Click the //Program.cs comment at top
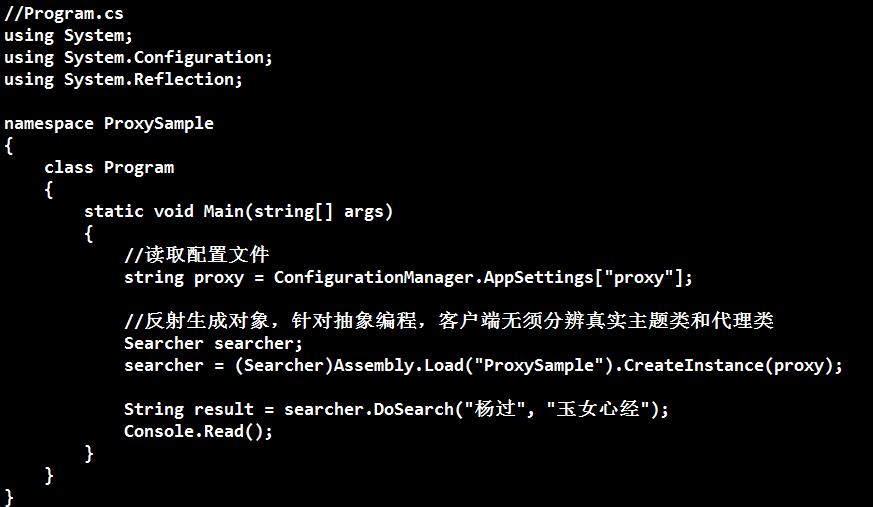 pos(64,14)
